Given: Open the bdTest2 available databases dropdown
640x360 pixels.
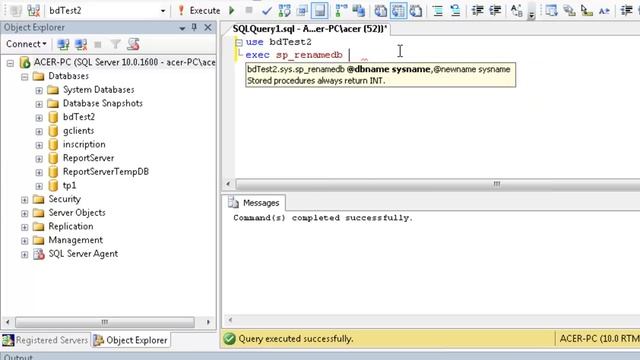Looking at the screenshot, I should 163,11.
